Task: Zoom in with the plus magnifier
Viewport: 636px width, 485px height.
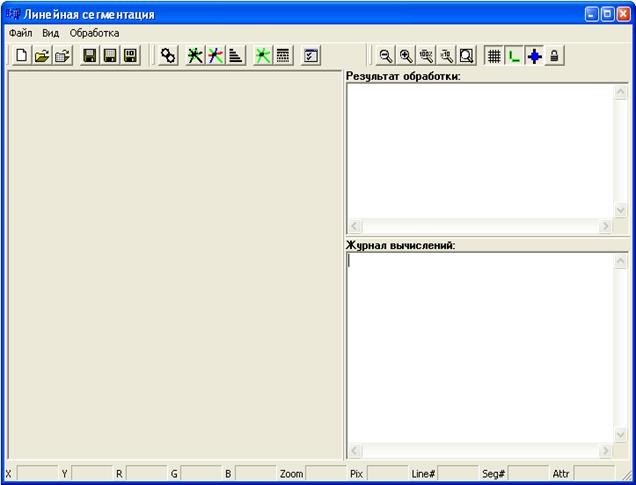Action: (x=406, y=56)
